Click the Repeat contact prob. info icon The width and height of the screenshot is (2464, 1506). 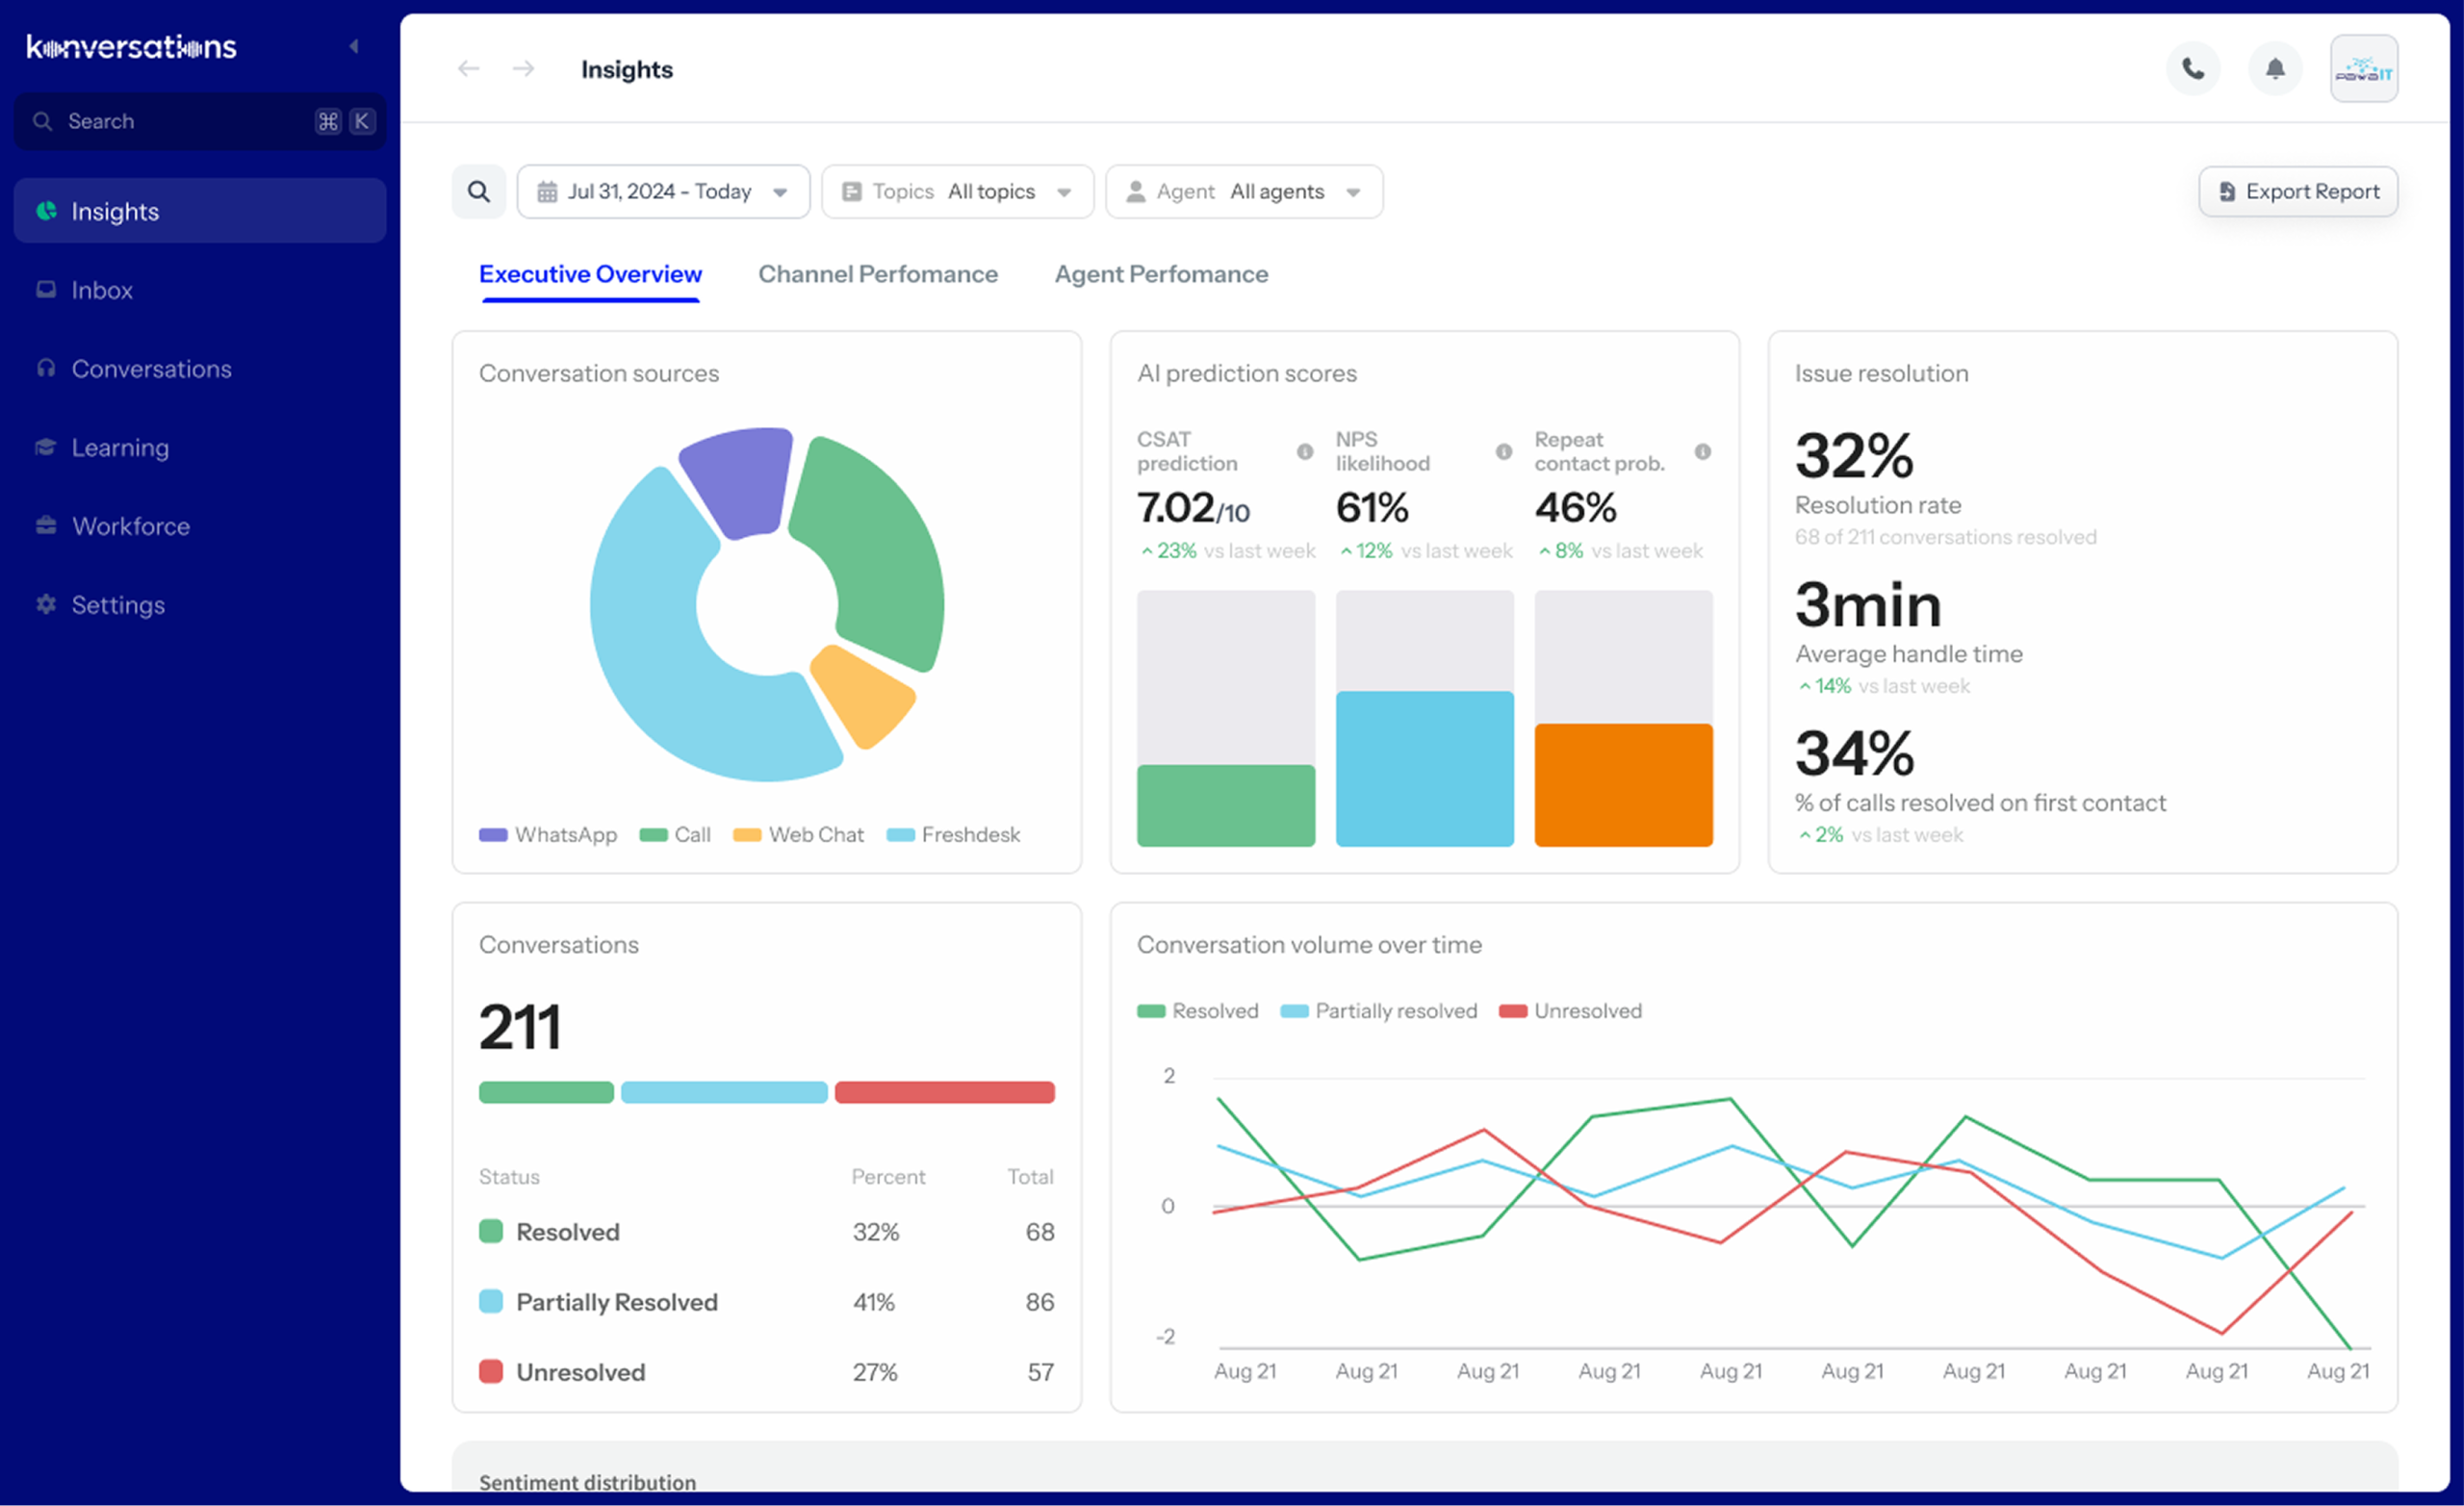[1702, 452]
